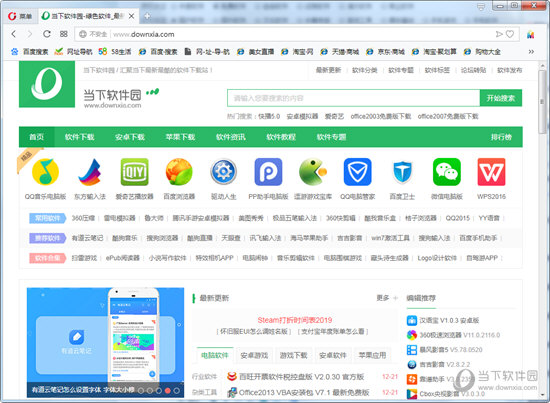Viewport: 550px width, 403px height.
Task: Select the first carousel dot on banner
Action: pyautogui.click(x=141, y=390)
